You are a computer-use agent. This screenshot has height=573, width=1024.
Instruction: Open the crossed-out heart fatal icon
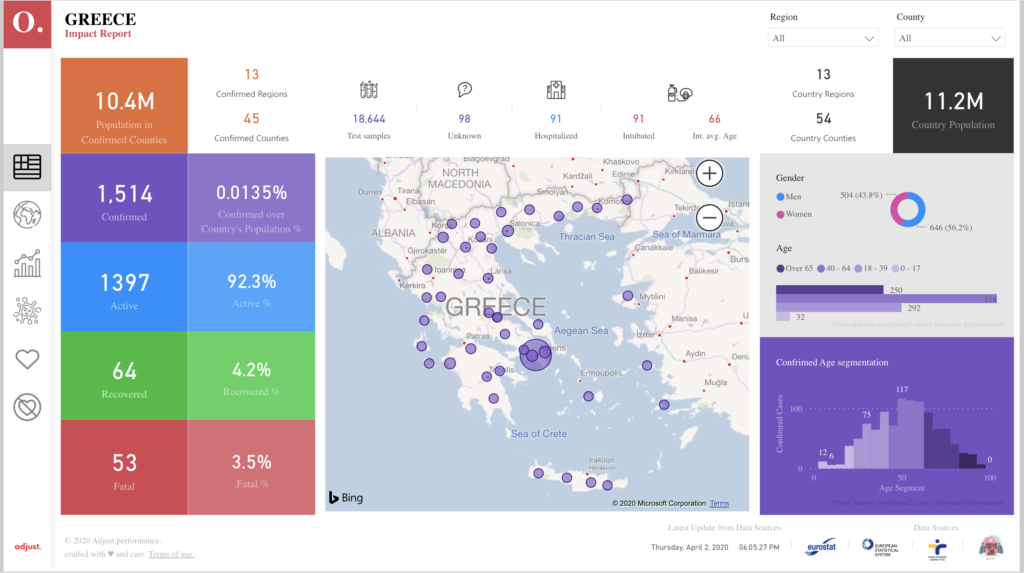click(27, 407)
